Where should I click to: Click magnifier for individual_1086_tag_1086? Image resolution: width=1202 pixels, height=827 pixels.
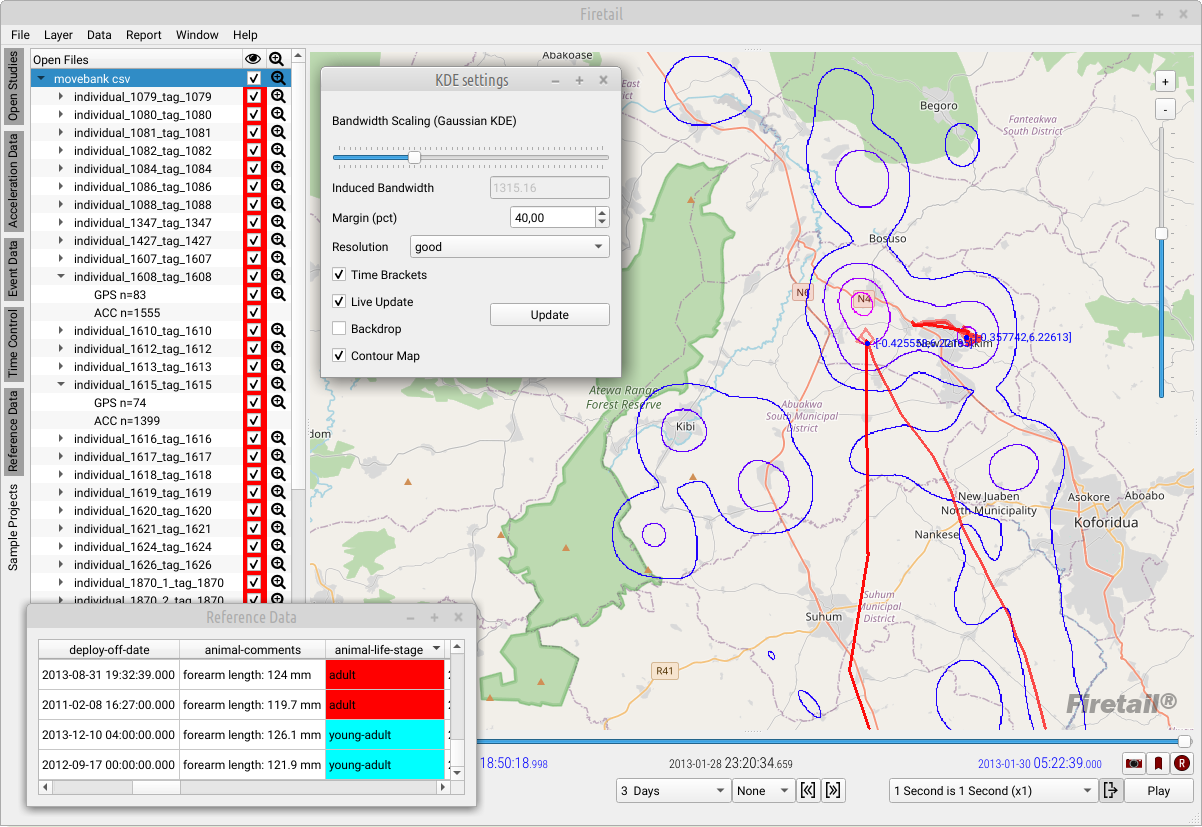[x=279, y=187]
